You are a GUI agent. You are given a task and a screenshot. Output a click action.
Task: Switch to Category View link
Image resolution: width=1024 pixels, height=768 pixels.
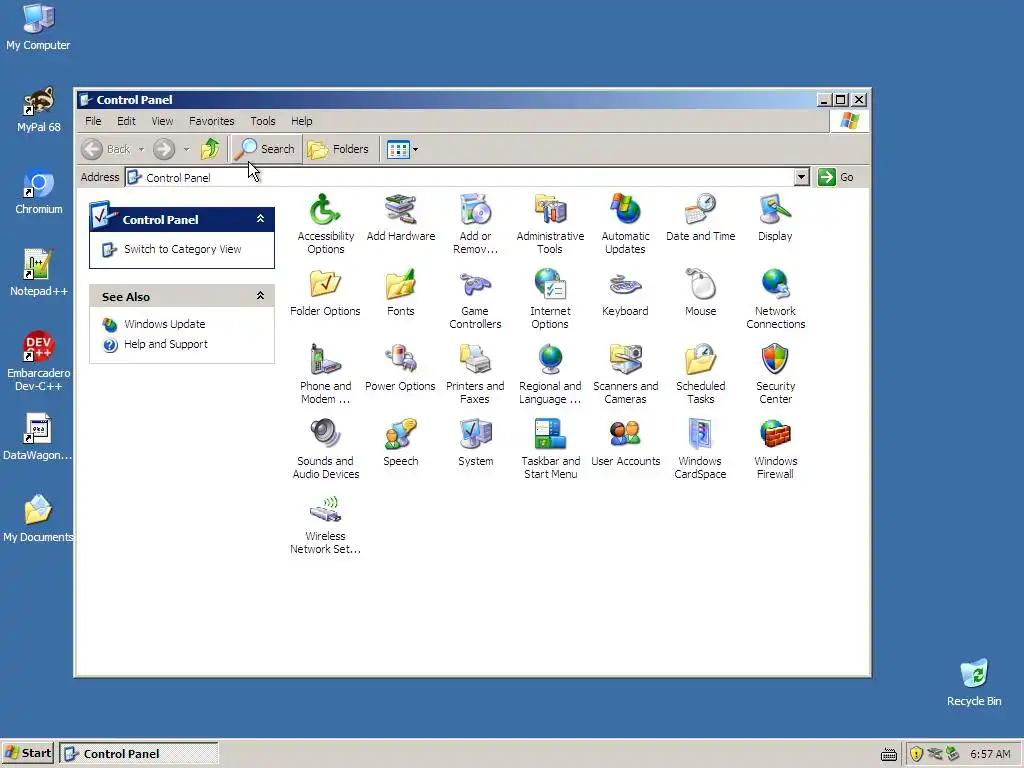[x=182, y=249]
